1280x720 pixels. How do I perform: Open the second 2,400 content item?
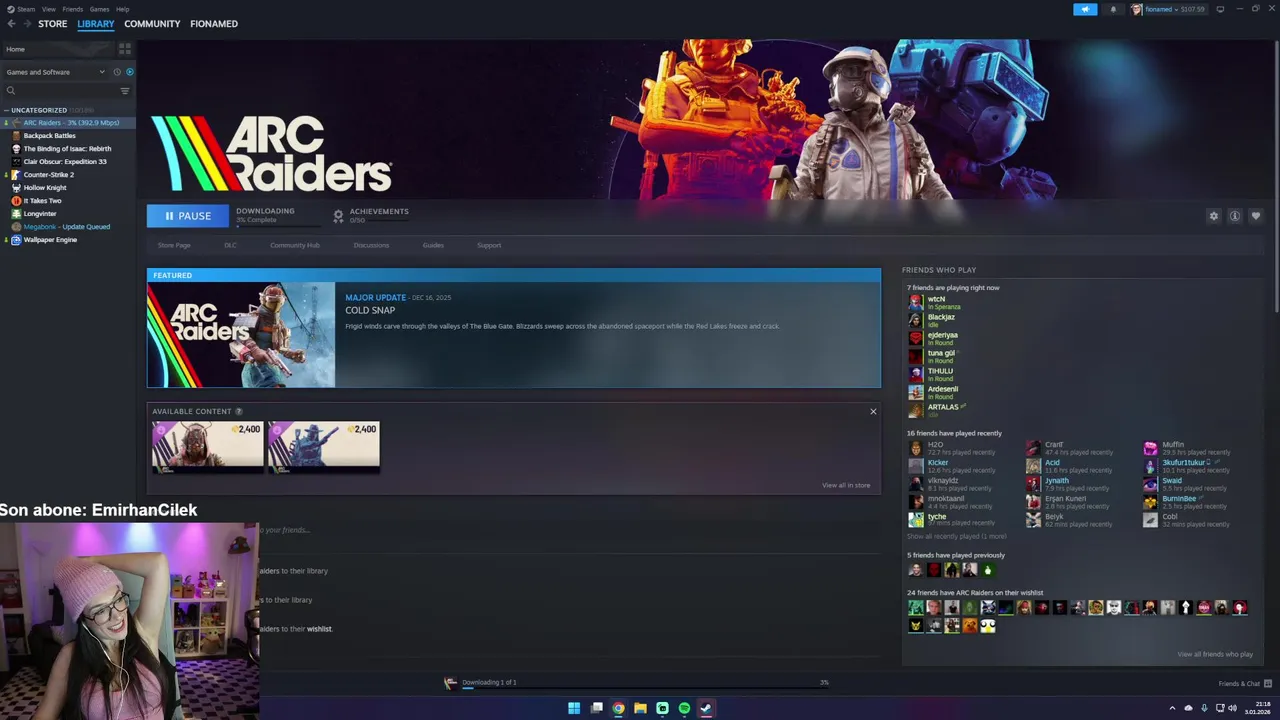[x=323, y=447]
